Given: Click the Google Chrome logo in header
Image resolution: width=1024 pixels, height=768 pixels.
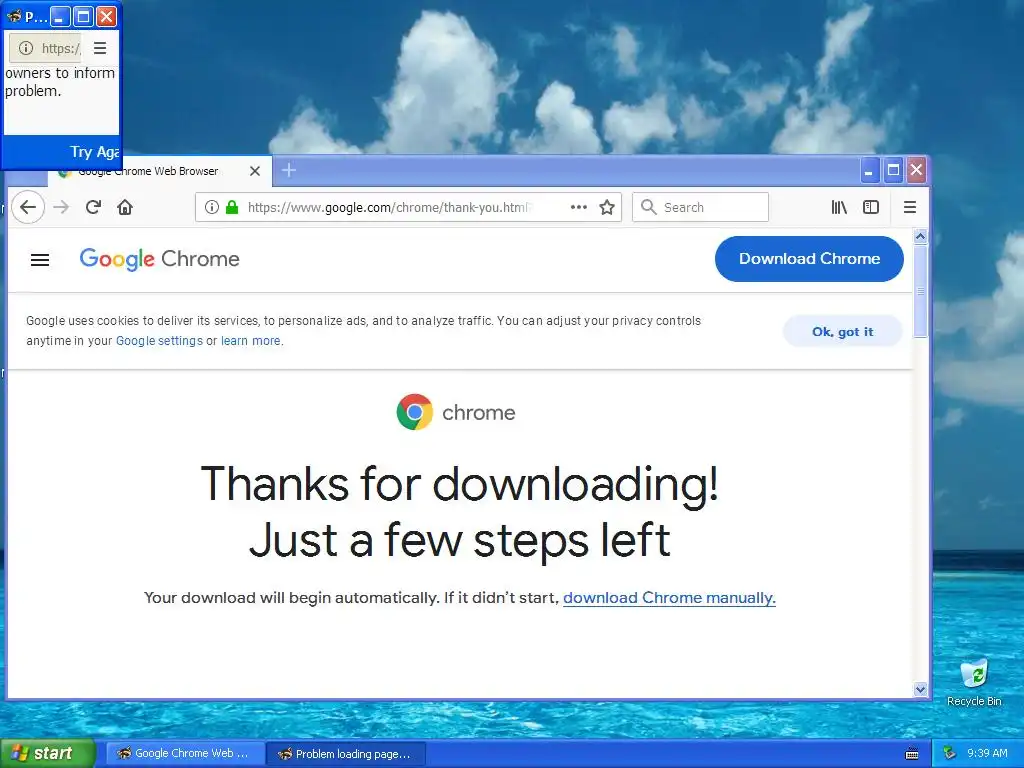Looking at the screenshot, I should pyautogui.click(x=159, y=259).
